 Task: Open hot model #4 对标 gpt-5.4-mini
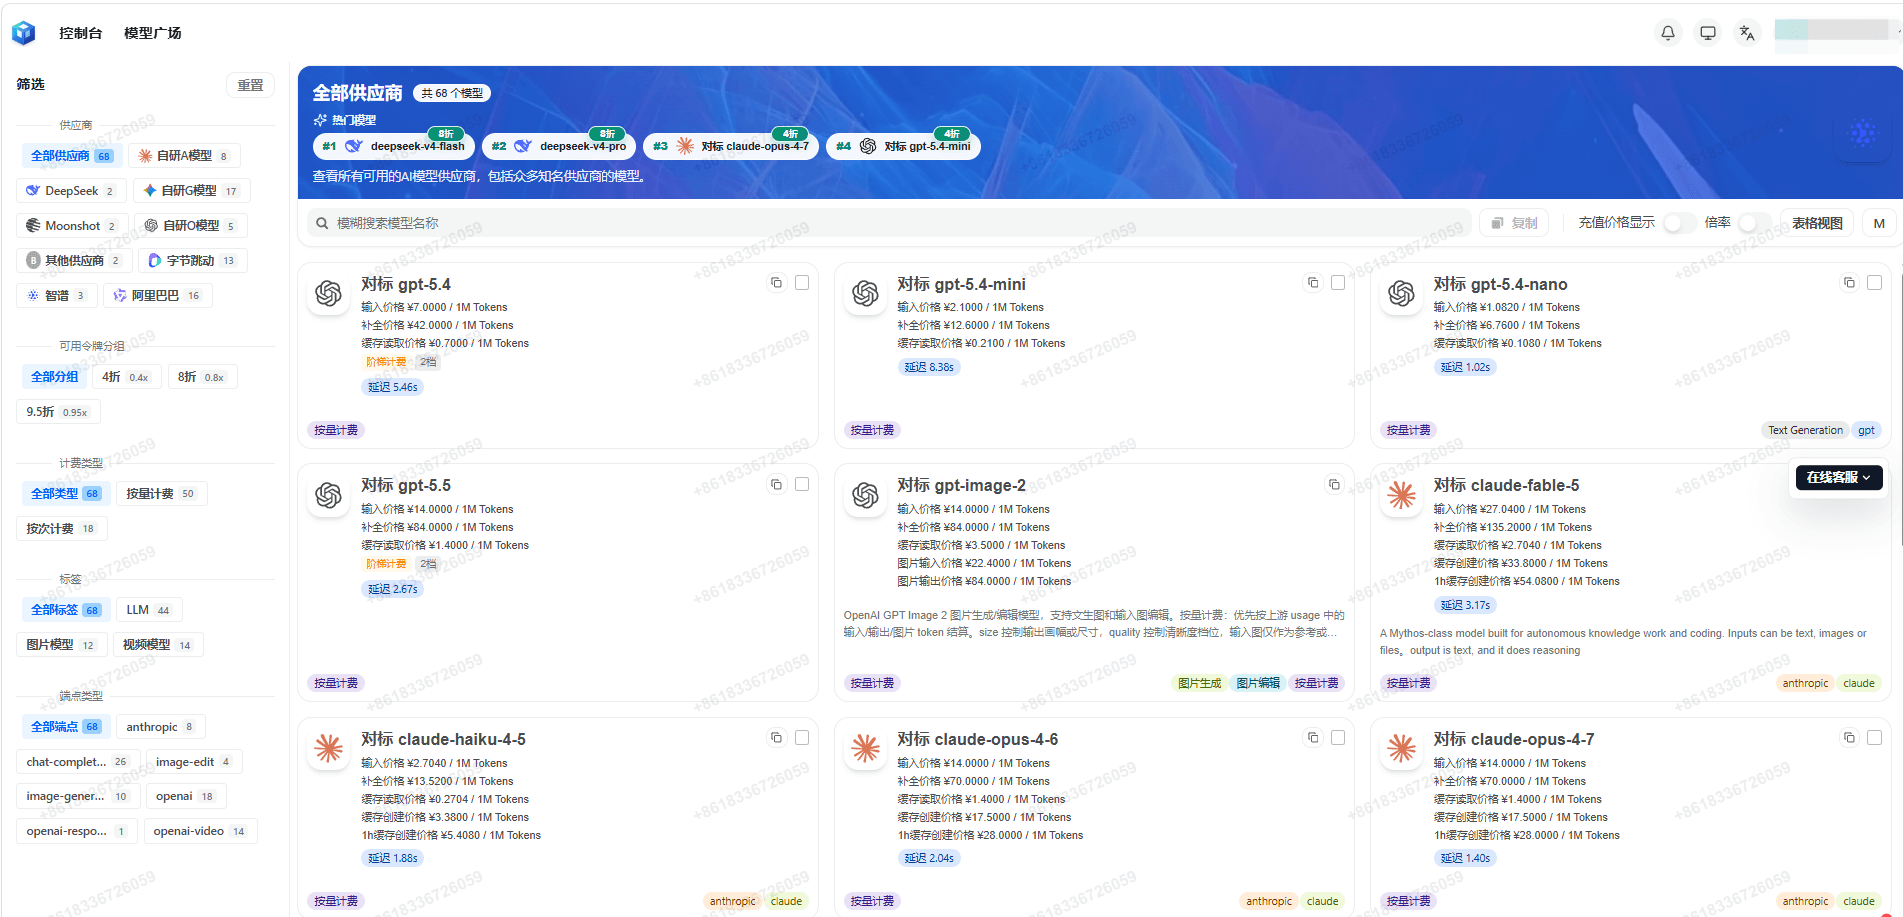pyautogui.click(x=903, y=146)
